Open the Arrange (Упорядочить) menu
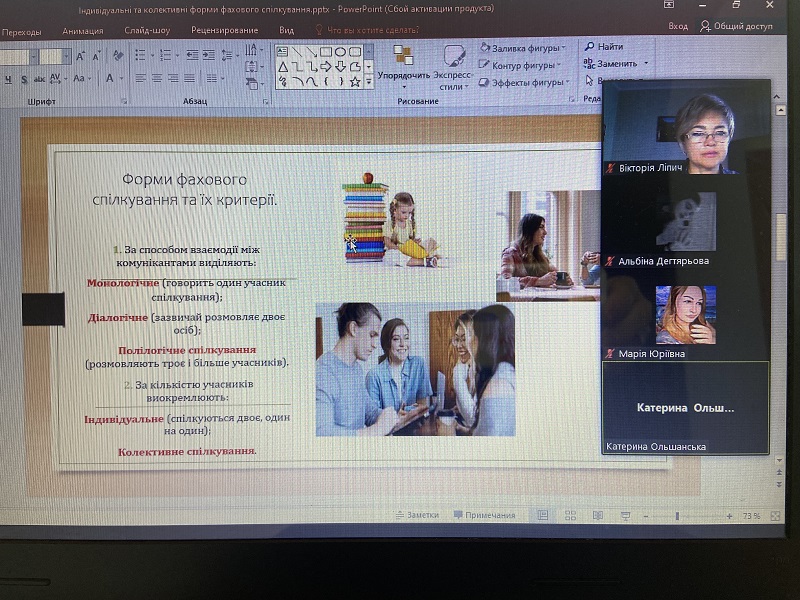This screenshot has width=800, height=600. 404,66
